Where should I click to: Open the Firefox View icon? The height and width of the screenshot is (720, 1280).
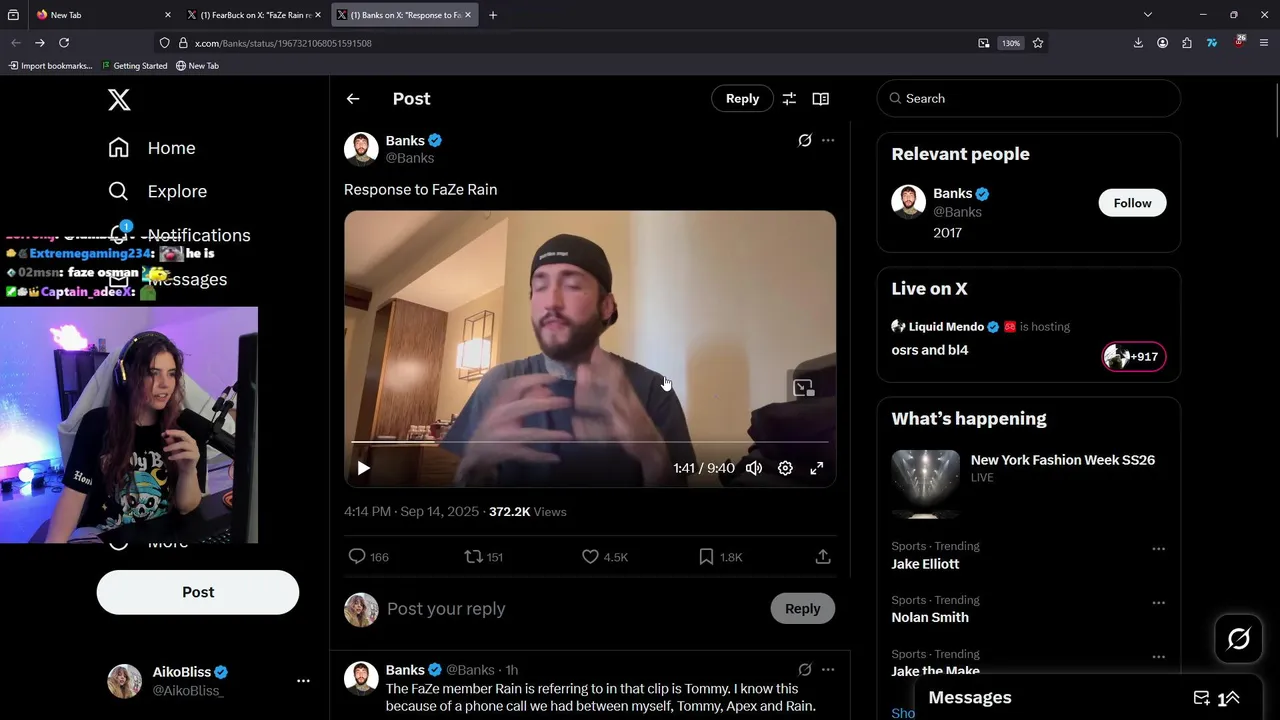click(13, 15)
